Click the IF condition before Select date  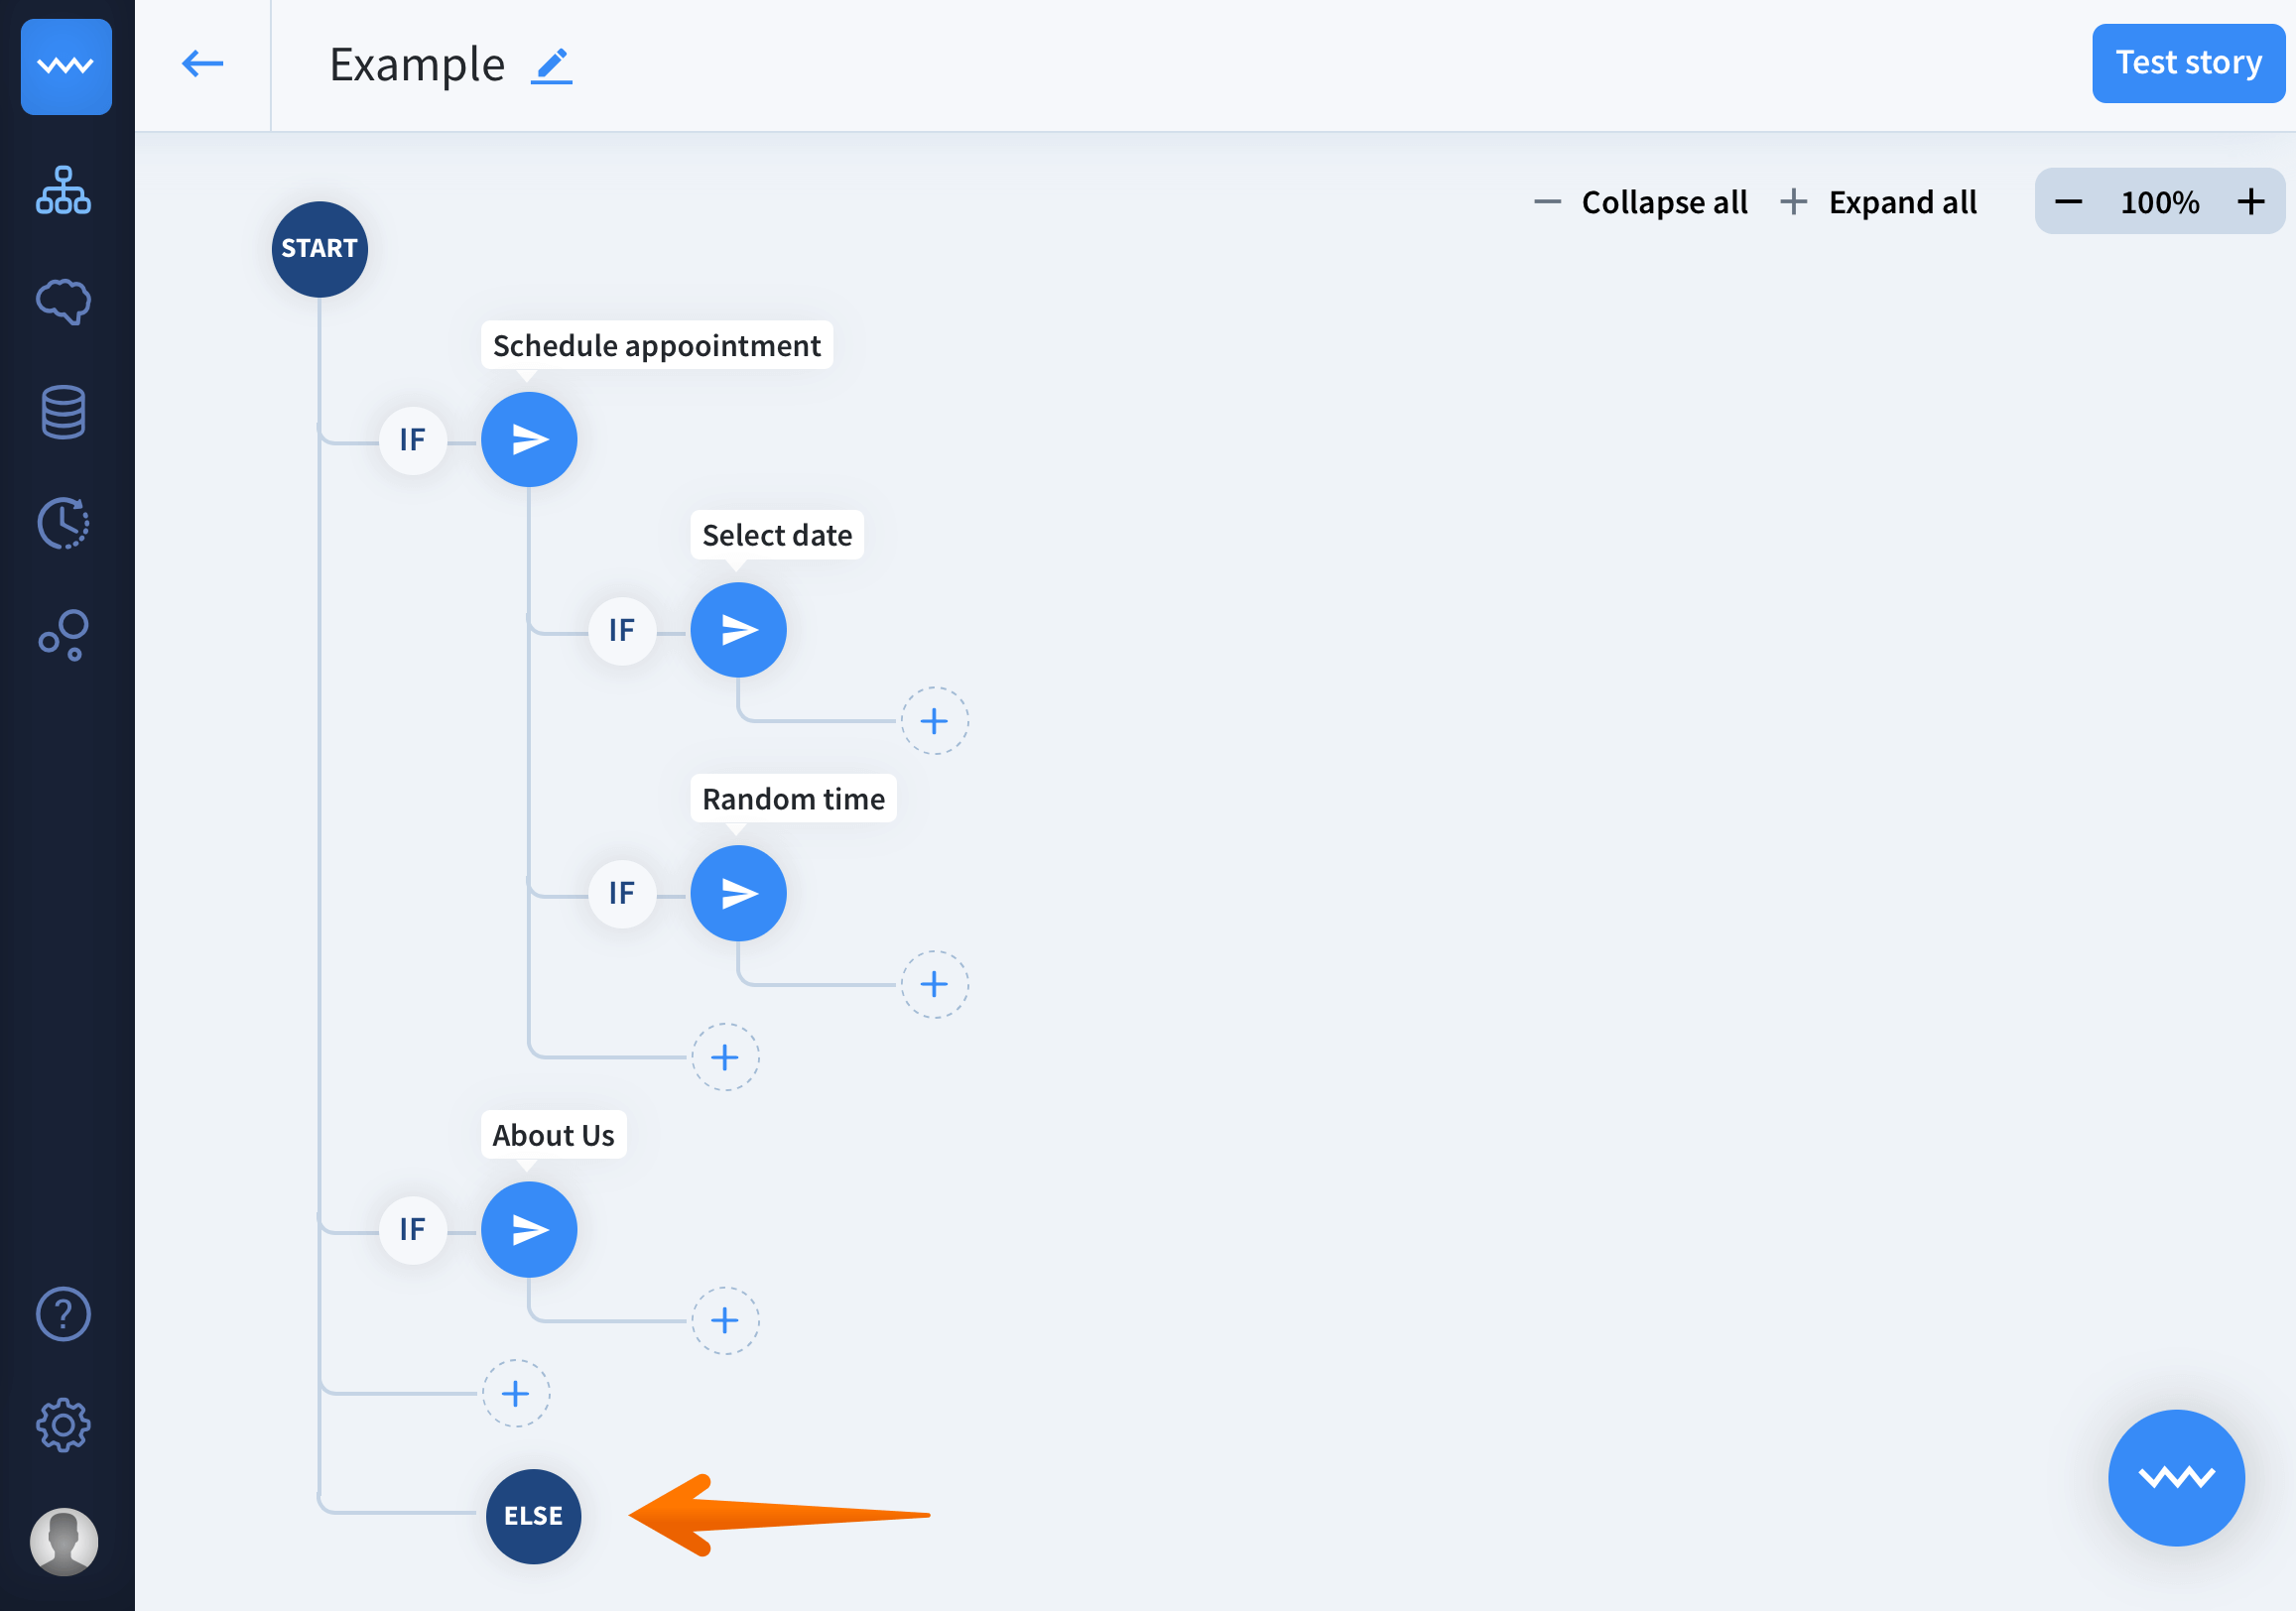pos(622,630)
